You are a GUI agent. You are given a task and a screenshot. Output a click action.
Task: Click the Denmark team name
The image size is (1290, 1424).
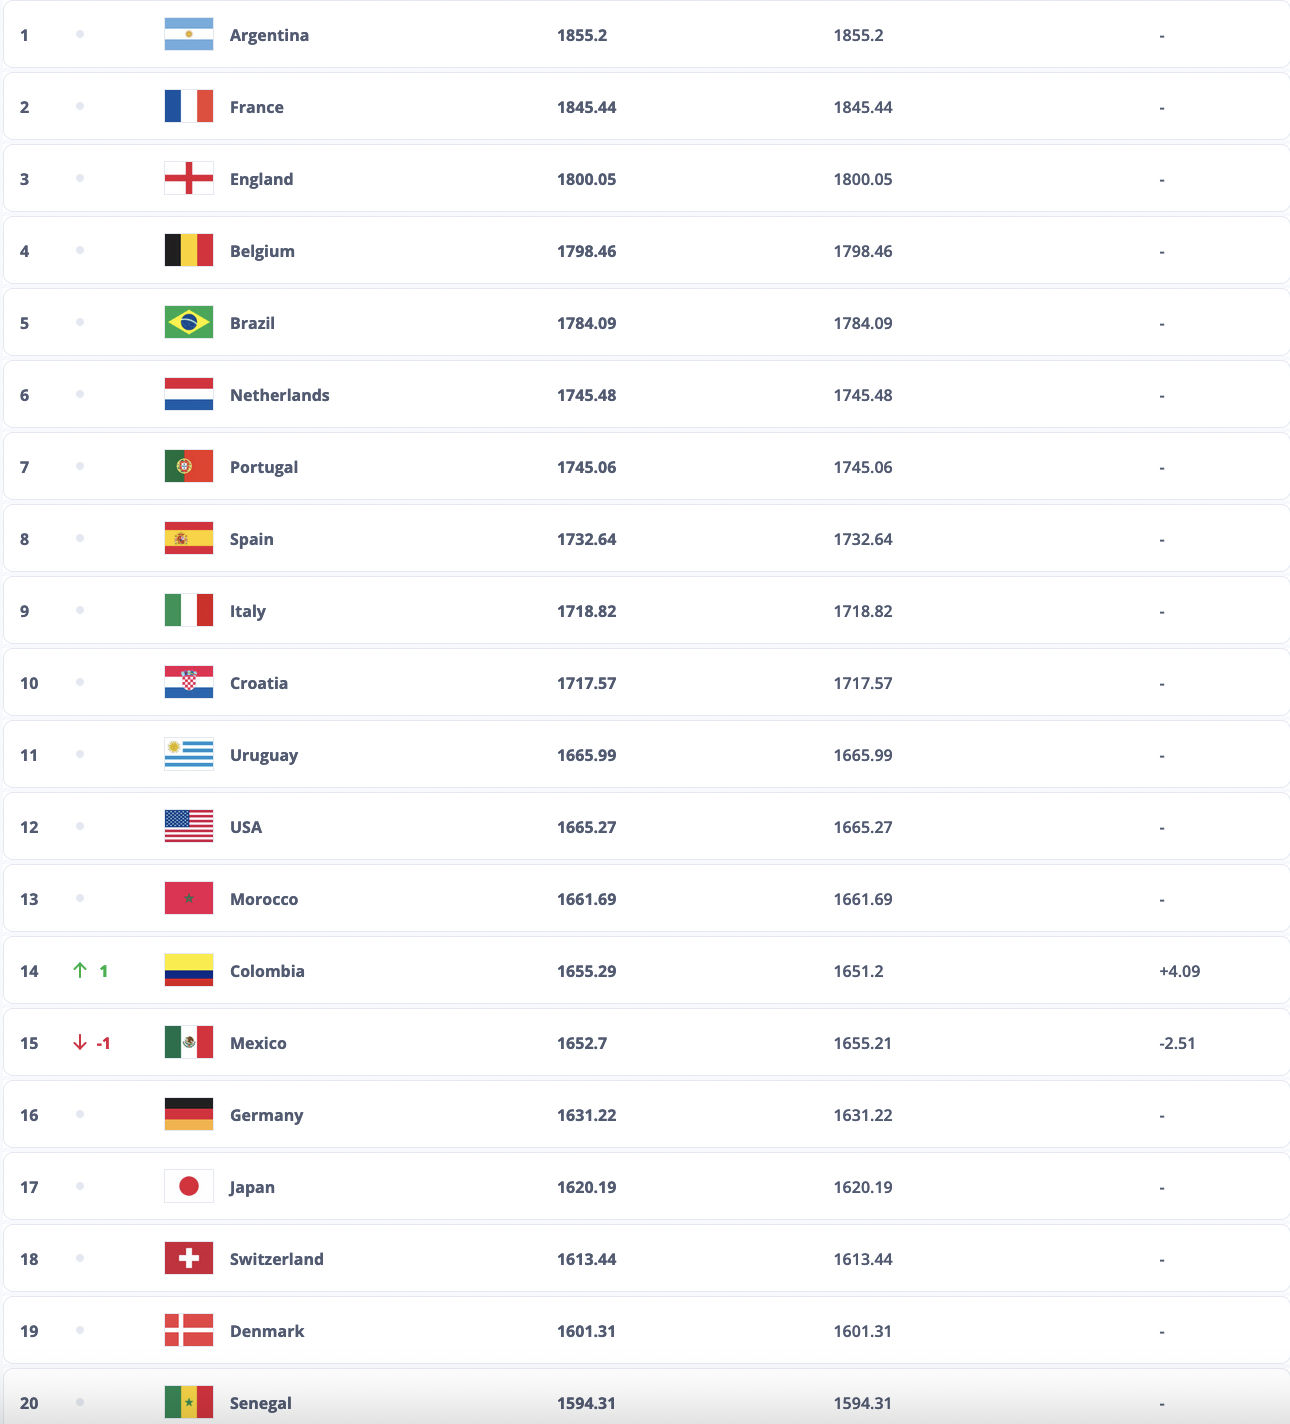point(267,1331)
